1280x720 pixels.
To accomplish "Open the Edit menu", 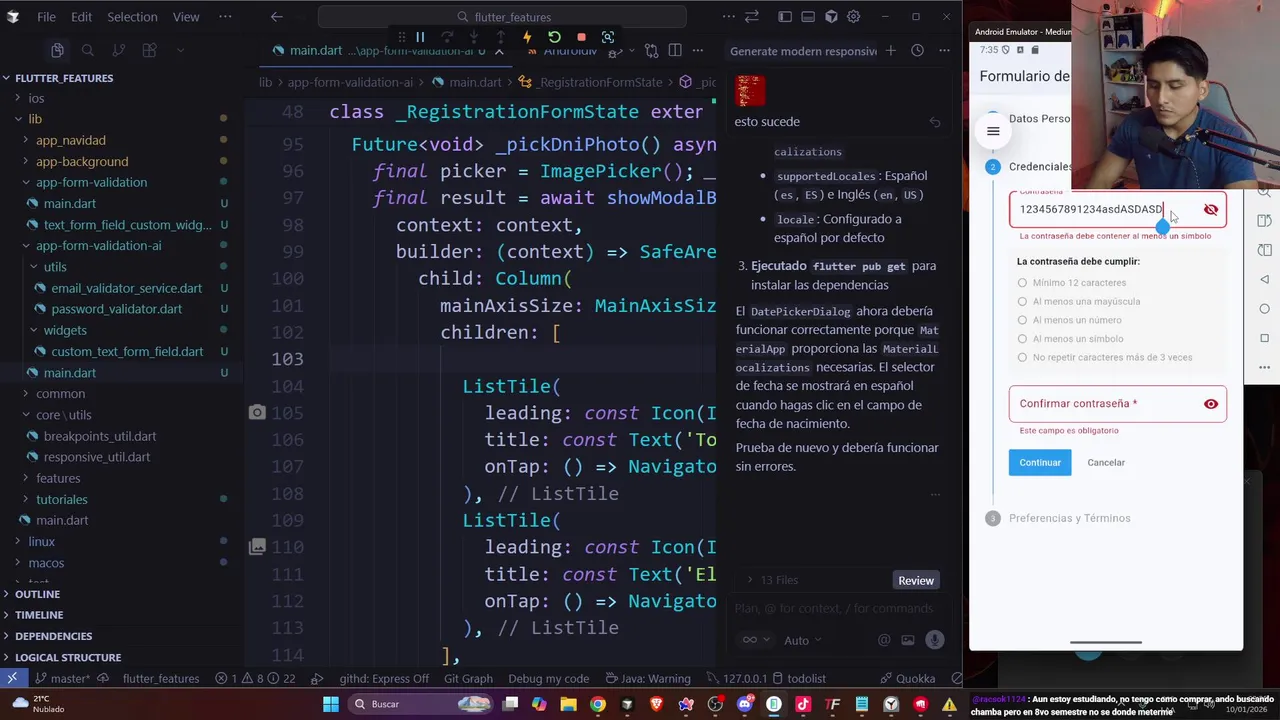I will 82,17.
